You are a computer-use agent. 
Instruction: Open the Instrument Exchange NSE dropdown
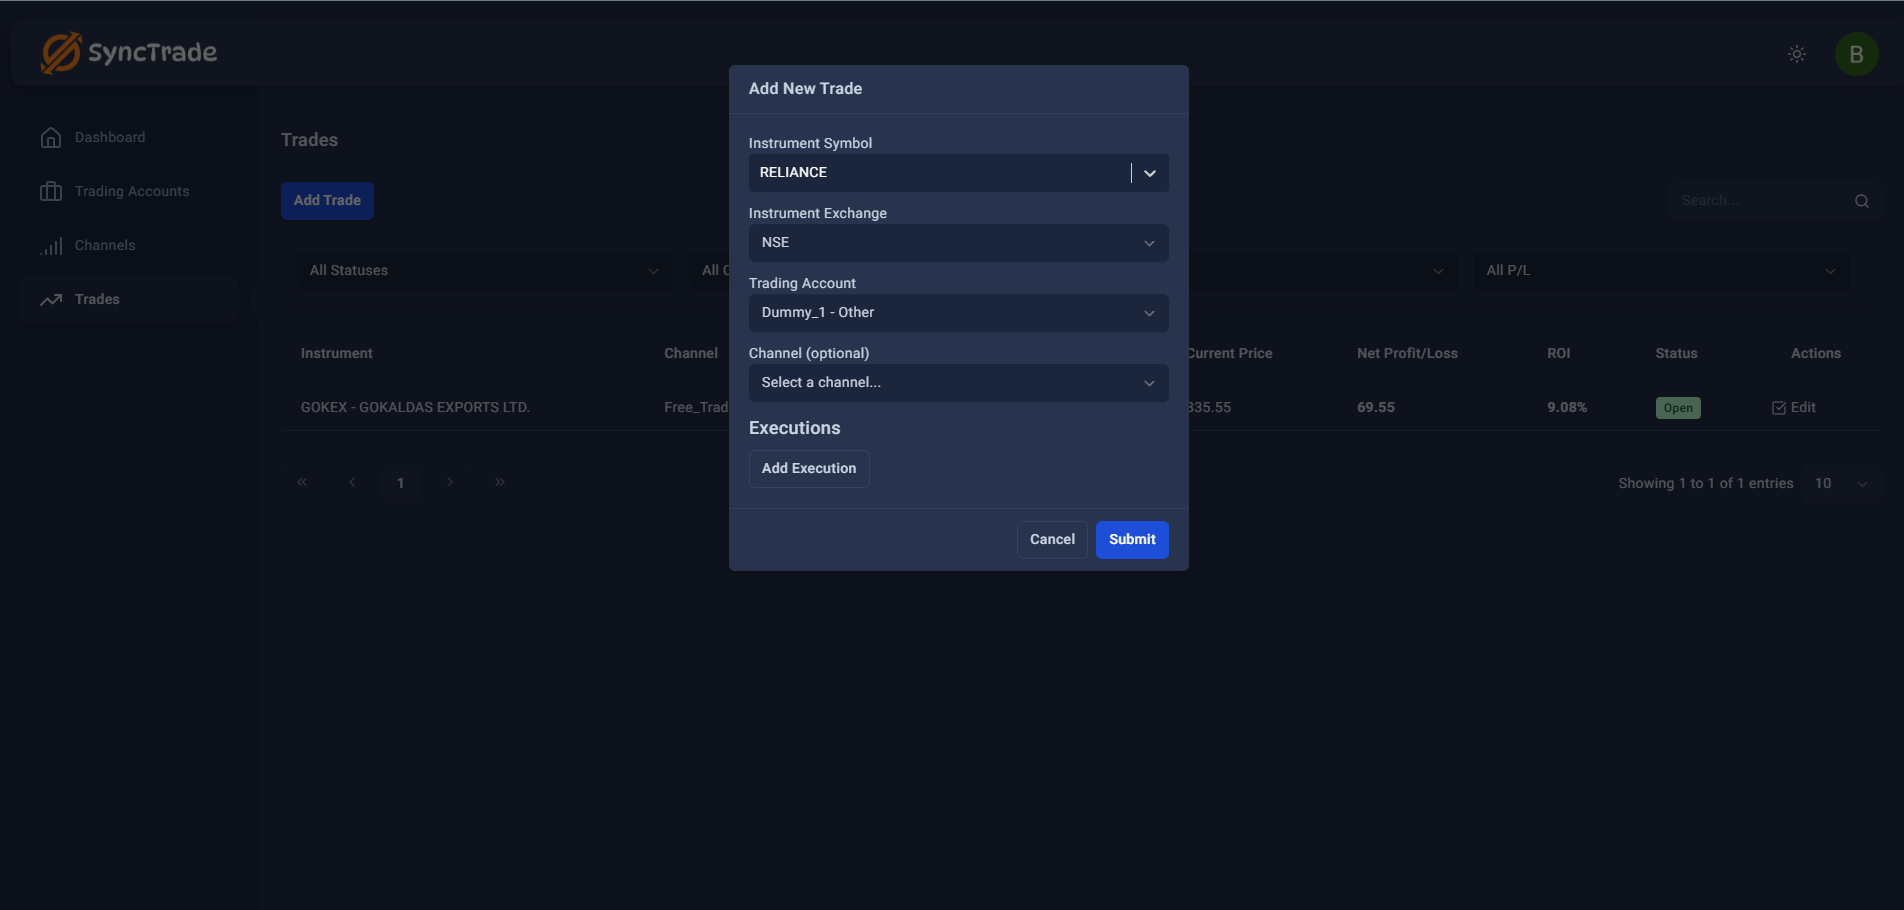click(958, 243)
